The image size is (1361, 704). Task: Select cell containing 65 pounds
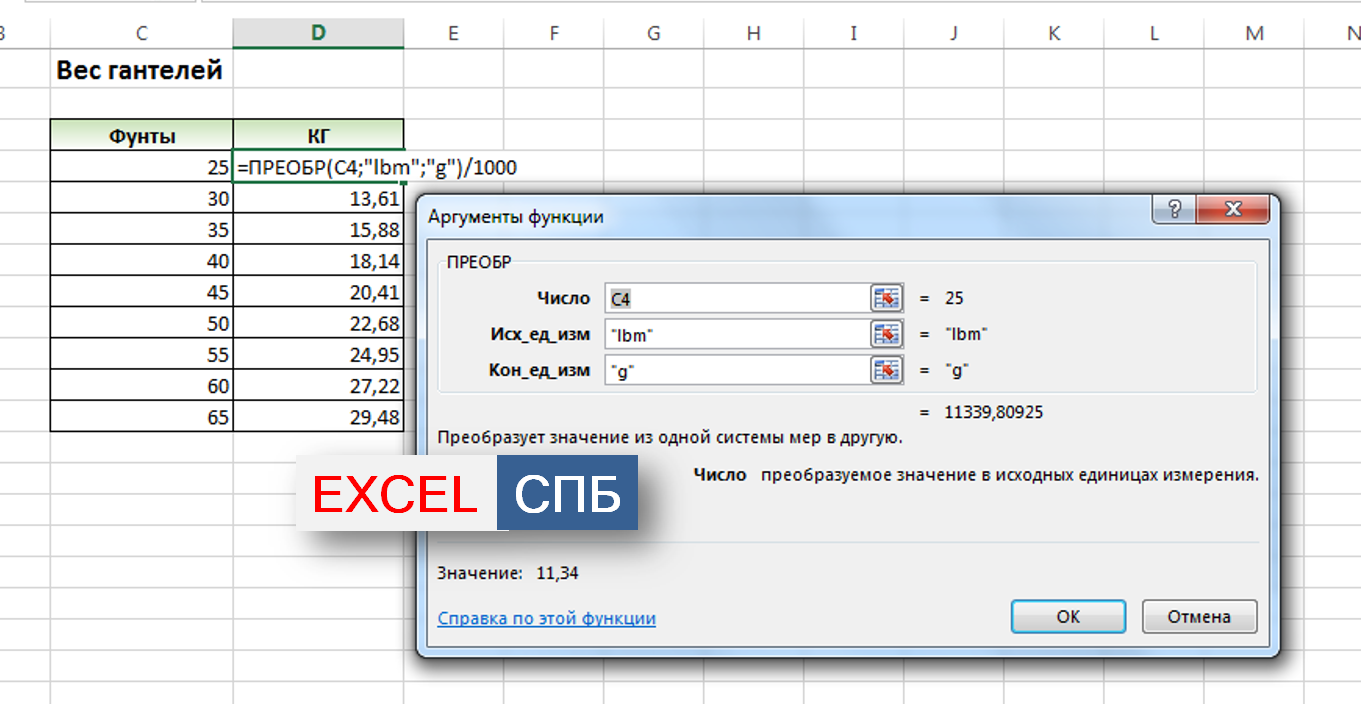pos(141,417)
